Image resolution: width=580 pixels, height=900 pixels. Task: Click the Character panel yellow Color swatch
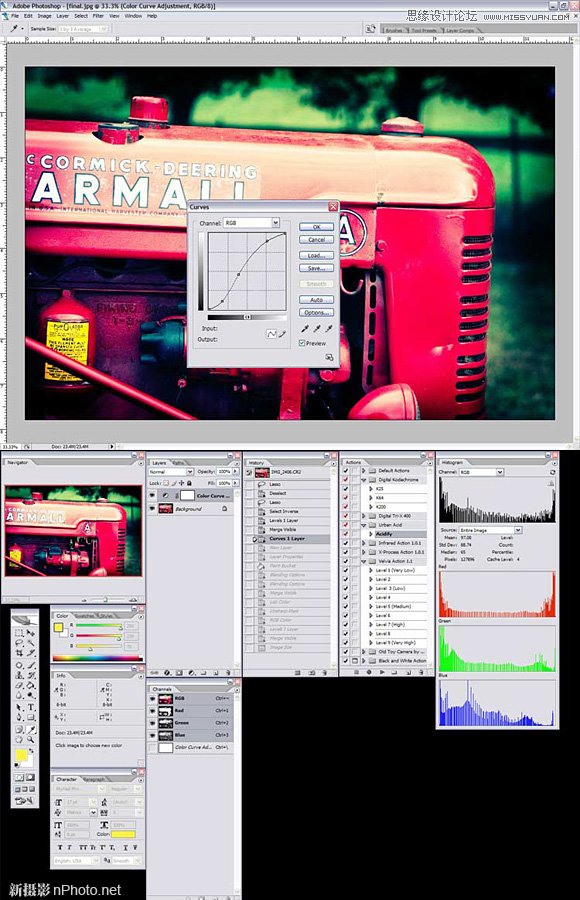(x=123, y=834)
